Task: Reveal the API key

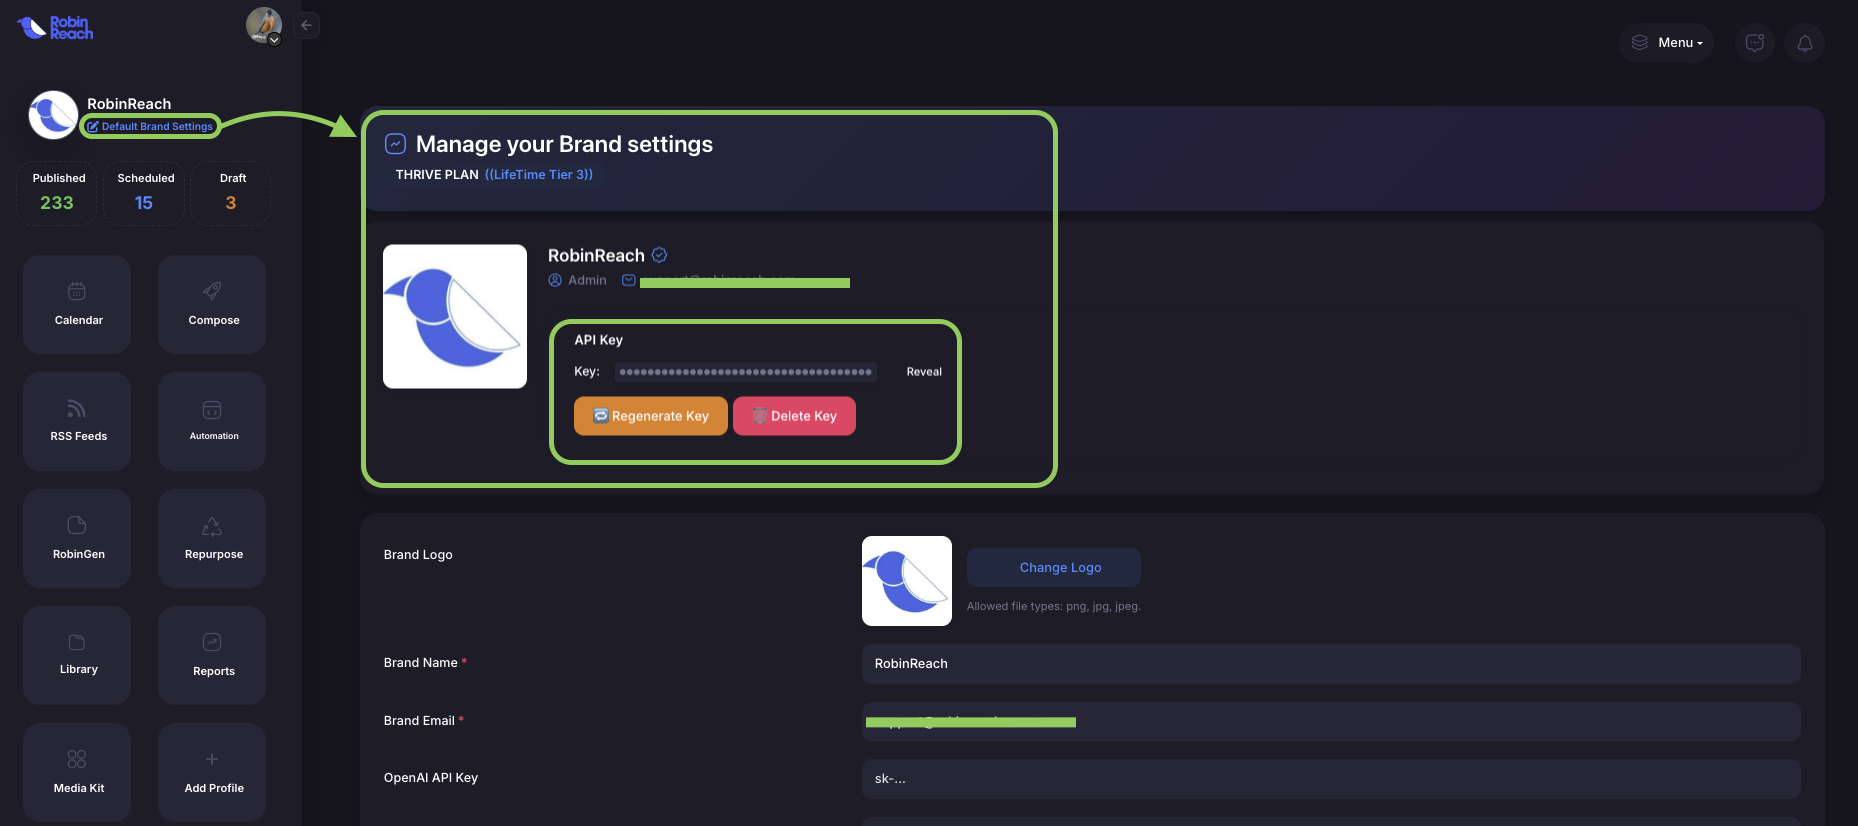Action: click(924, 372)
